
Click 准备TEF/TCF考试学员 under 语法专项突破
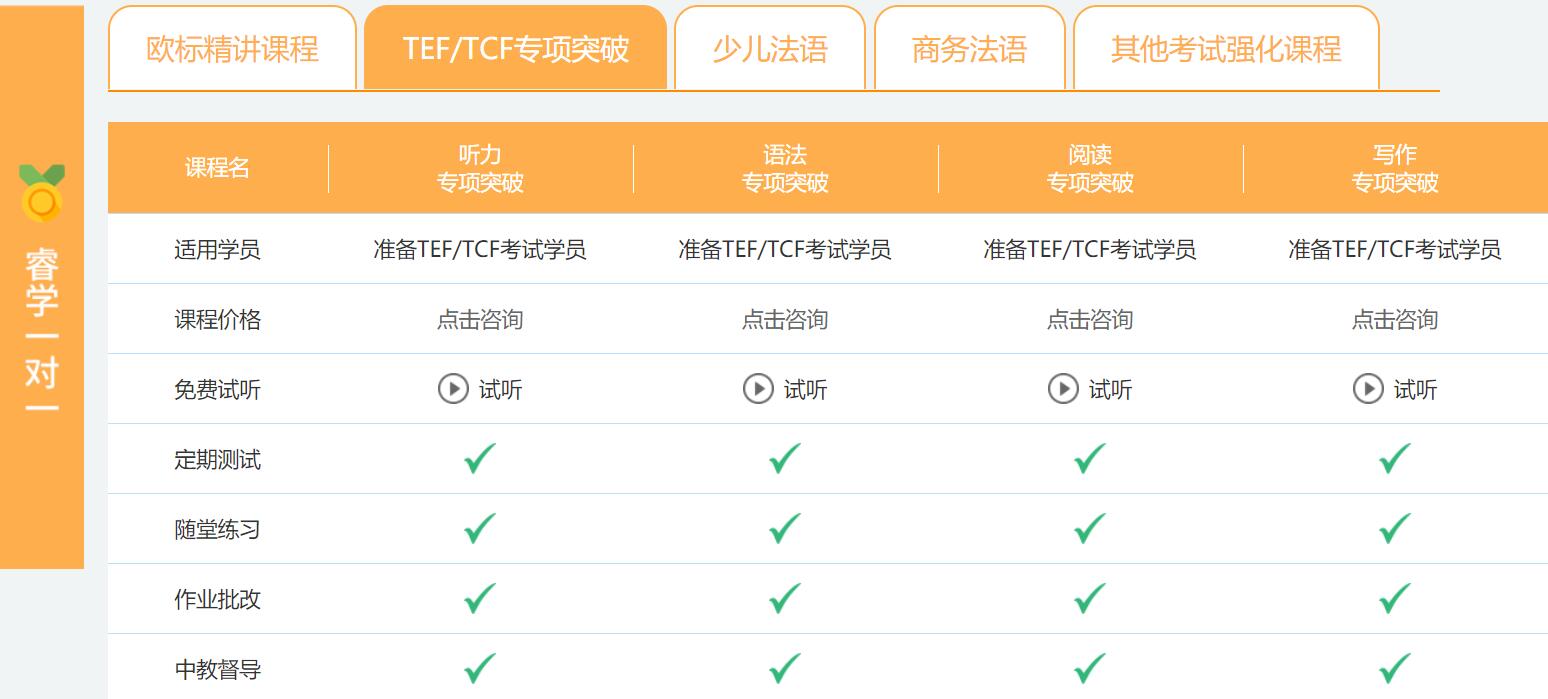783,250
